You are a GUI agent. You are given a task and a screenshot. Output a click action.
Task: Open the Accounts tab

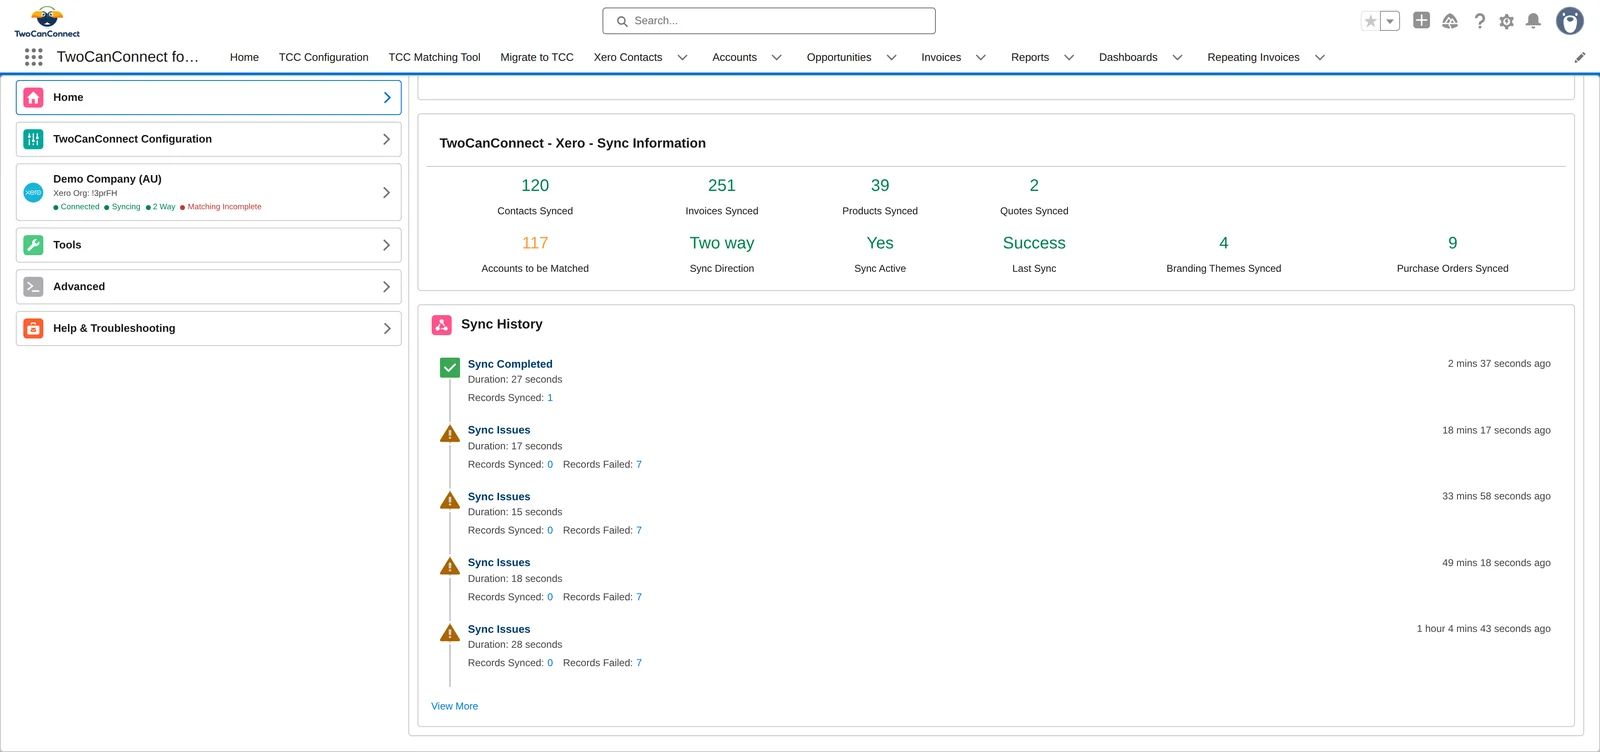[x=734, y=57]
